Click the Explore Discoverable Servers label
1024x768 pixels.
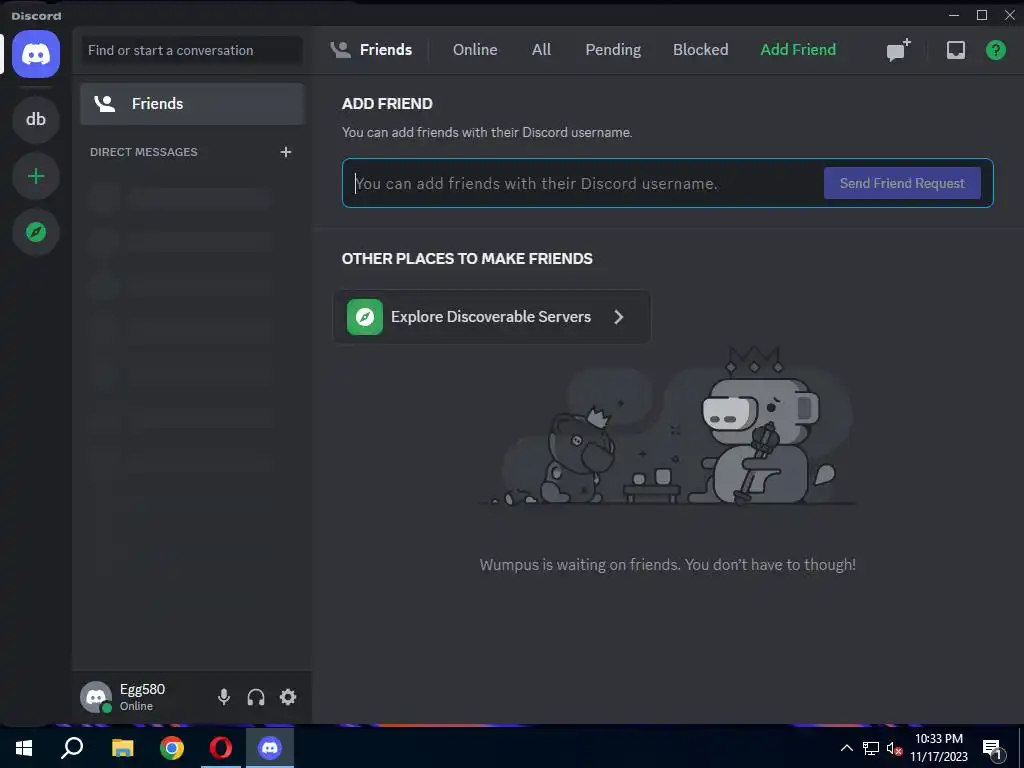491,317
